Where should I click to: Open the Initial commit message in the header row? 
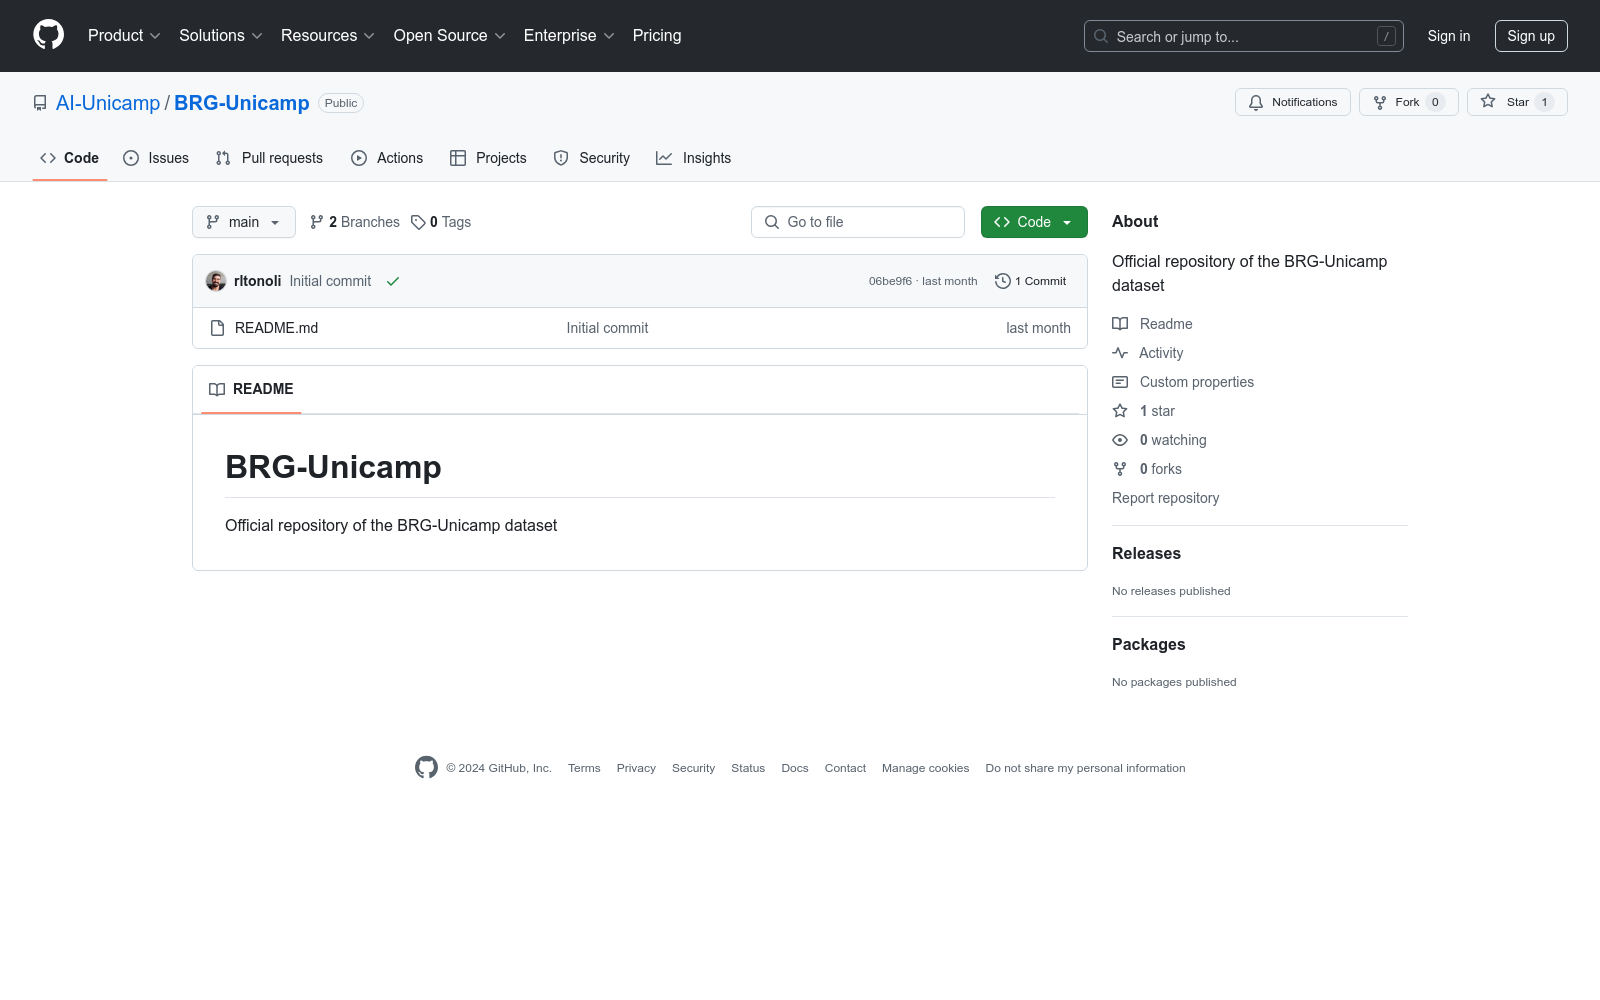point(330,281)
